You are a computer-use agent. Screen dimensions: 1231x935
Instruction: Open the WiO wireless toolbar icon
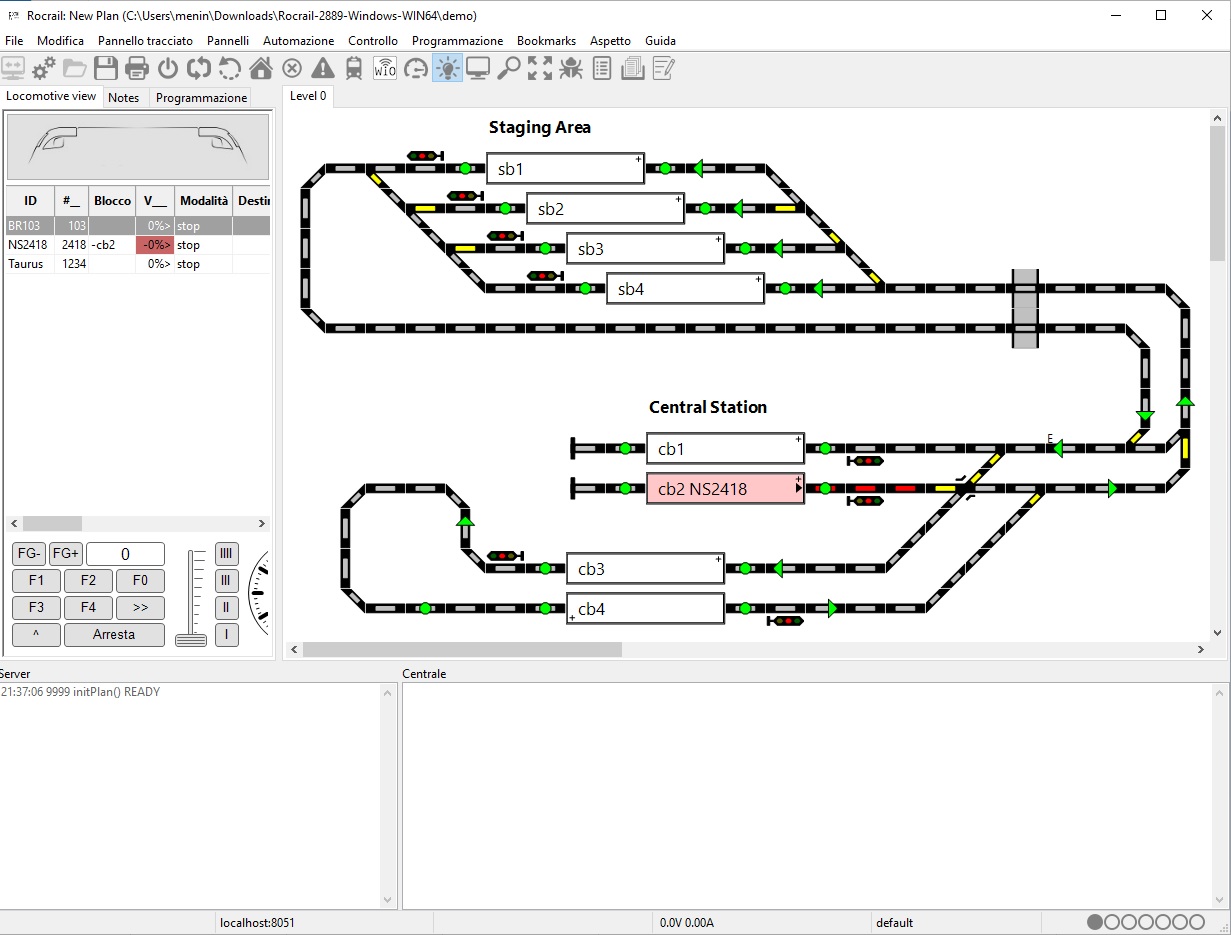(x=385, y=68)
